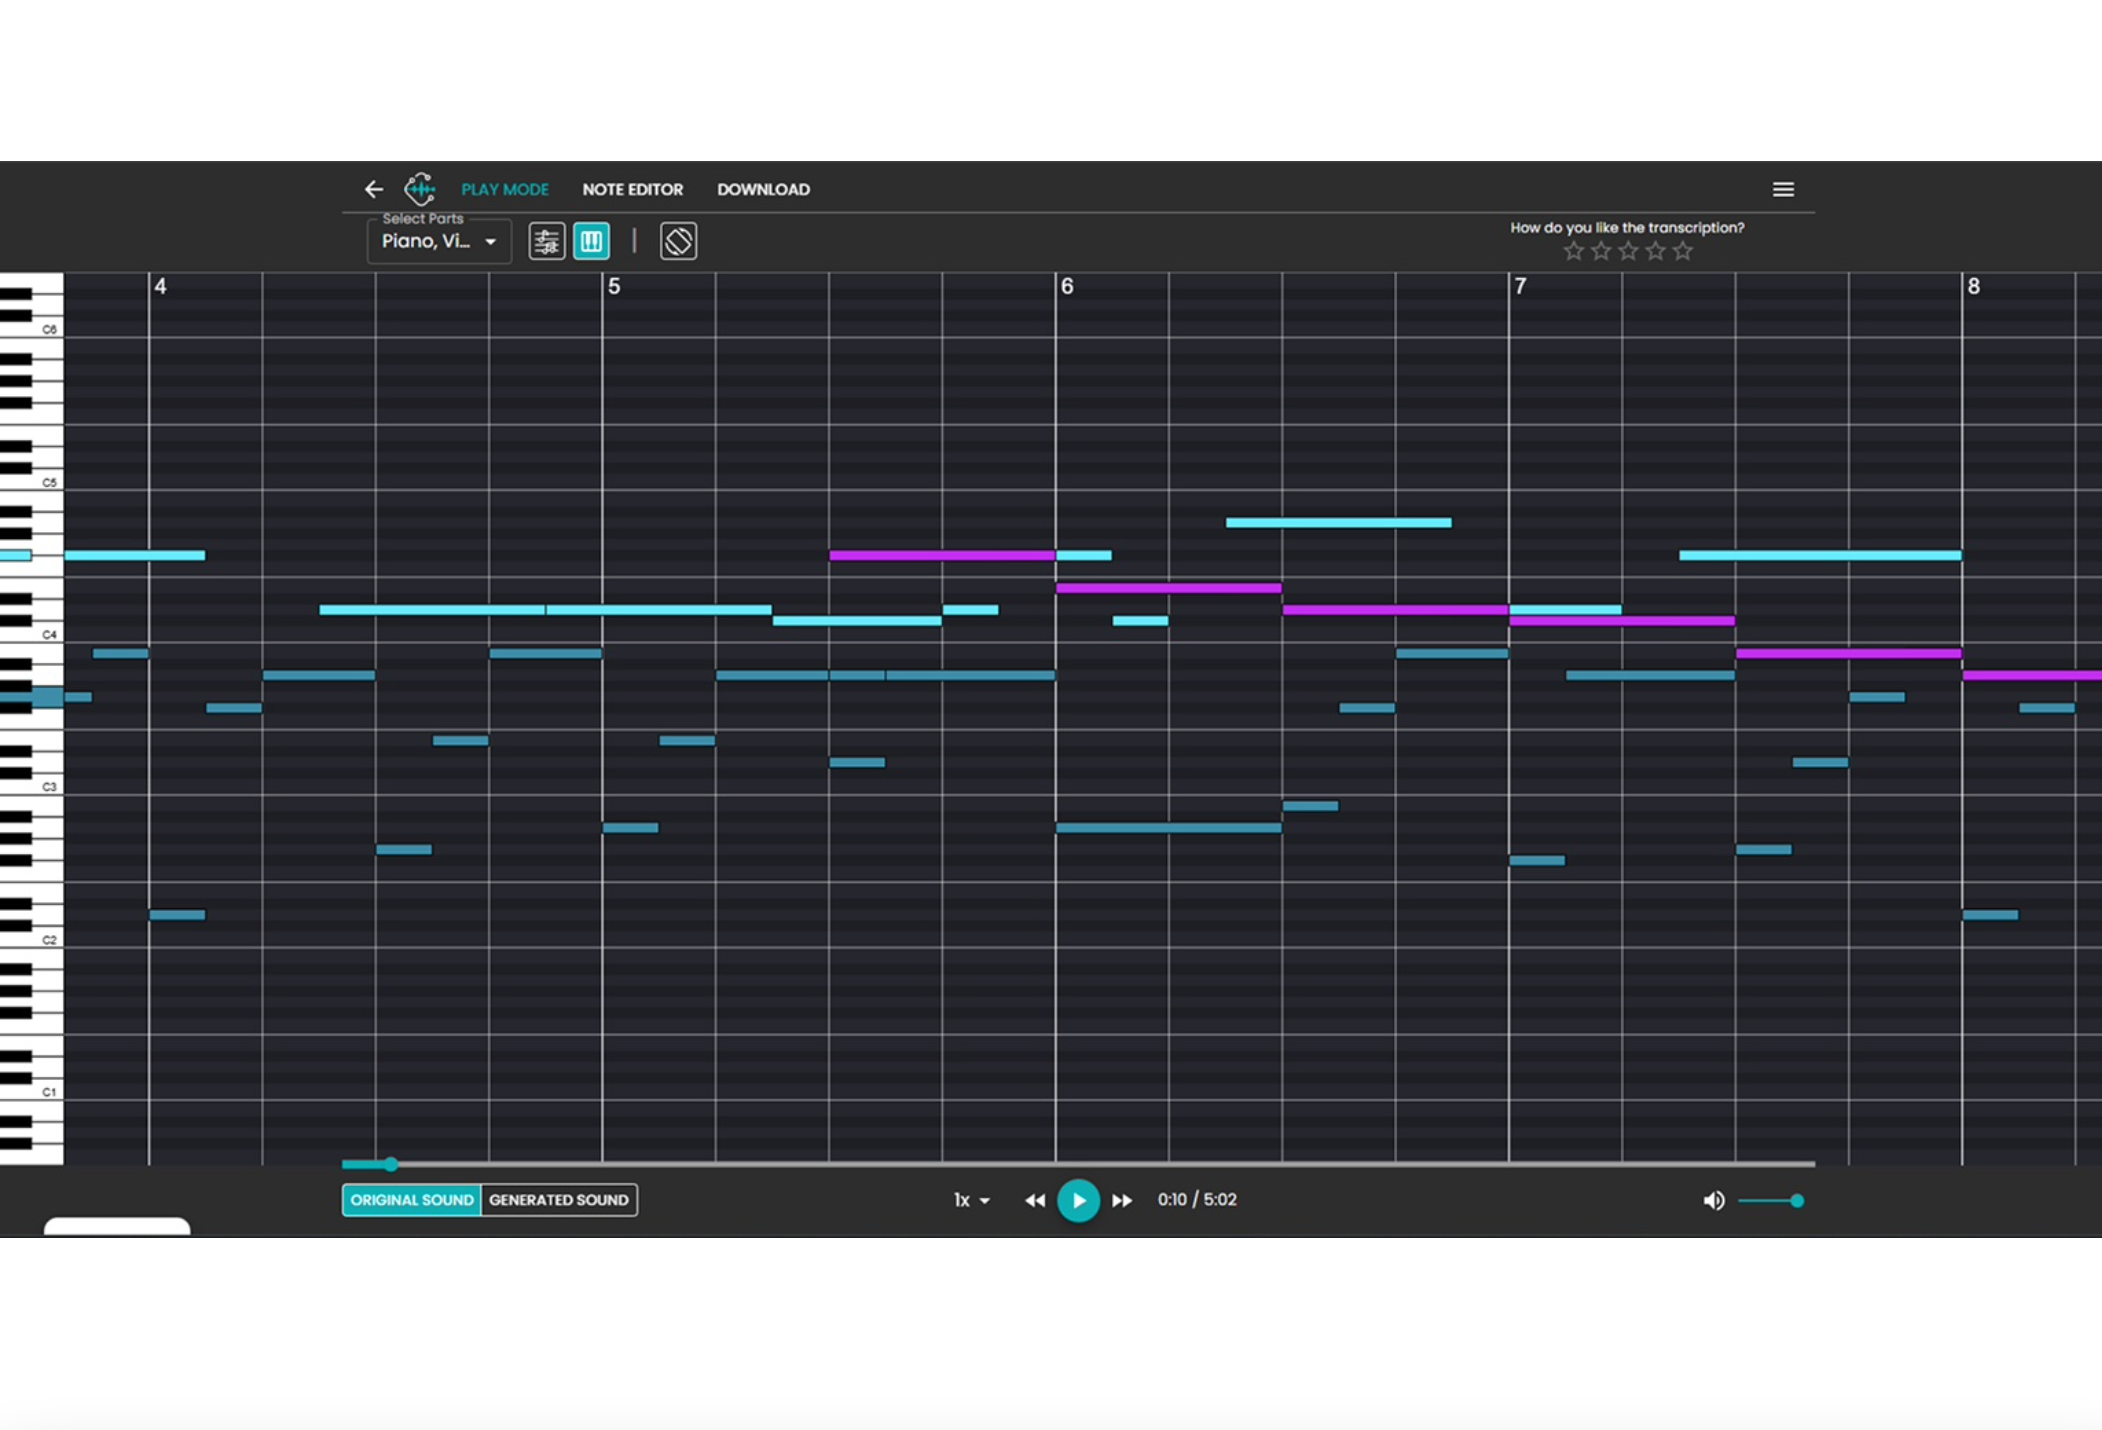Switch to Play Mode tab
2102x1430 pixels.
click(504, 189)
